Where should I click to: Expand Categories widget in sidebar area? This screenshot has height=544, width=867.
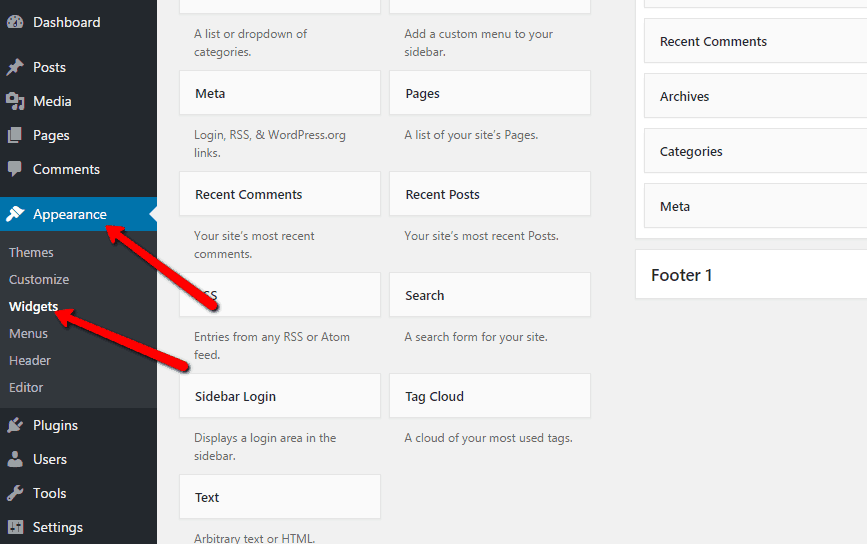tap(755, 151)
